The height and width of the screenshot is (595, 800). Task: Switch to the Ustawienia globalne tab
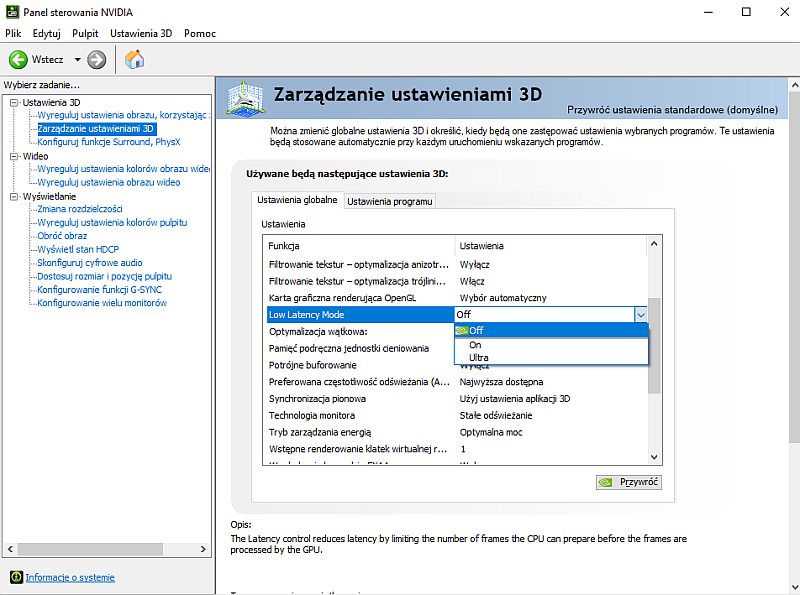click(297, 200)
